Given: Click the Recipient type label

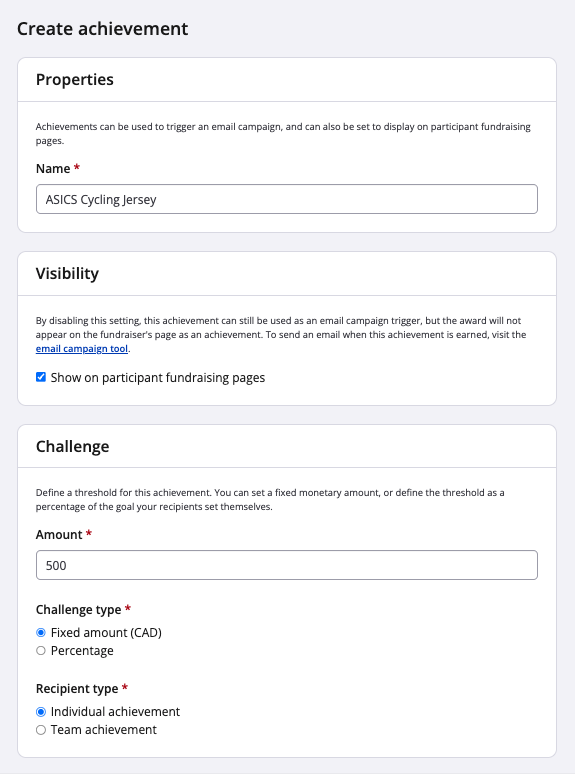Looking at the screenshot, I should [x=77, y=689].
